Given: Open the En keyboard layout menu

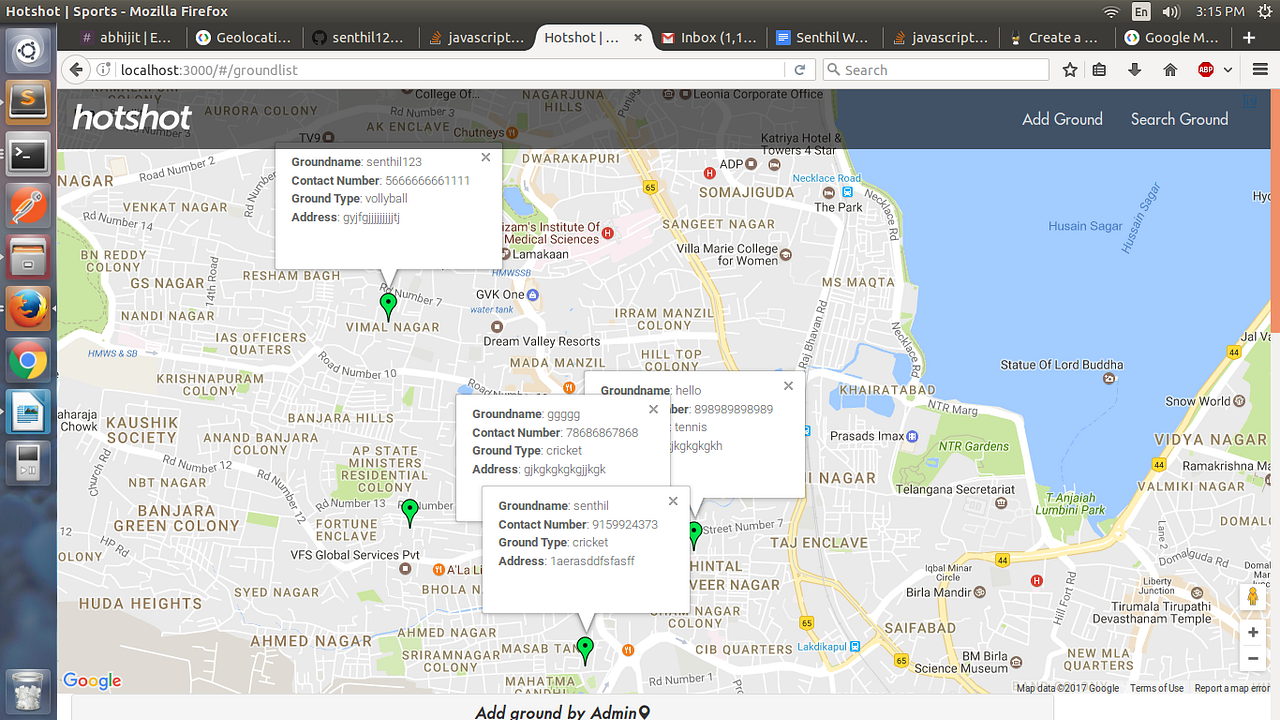Looking at the screenshot, I should pos(1141,12).
